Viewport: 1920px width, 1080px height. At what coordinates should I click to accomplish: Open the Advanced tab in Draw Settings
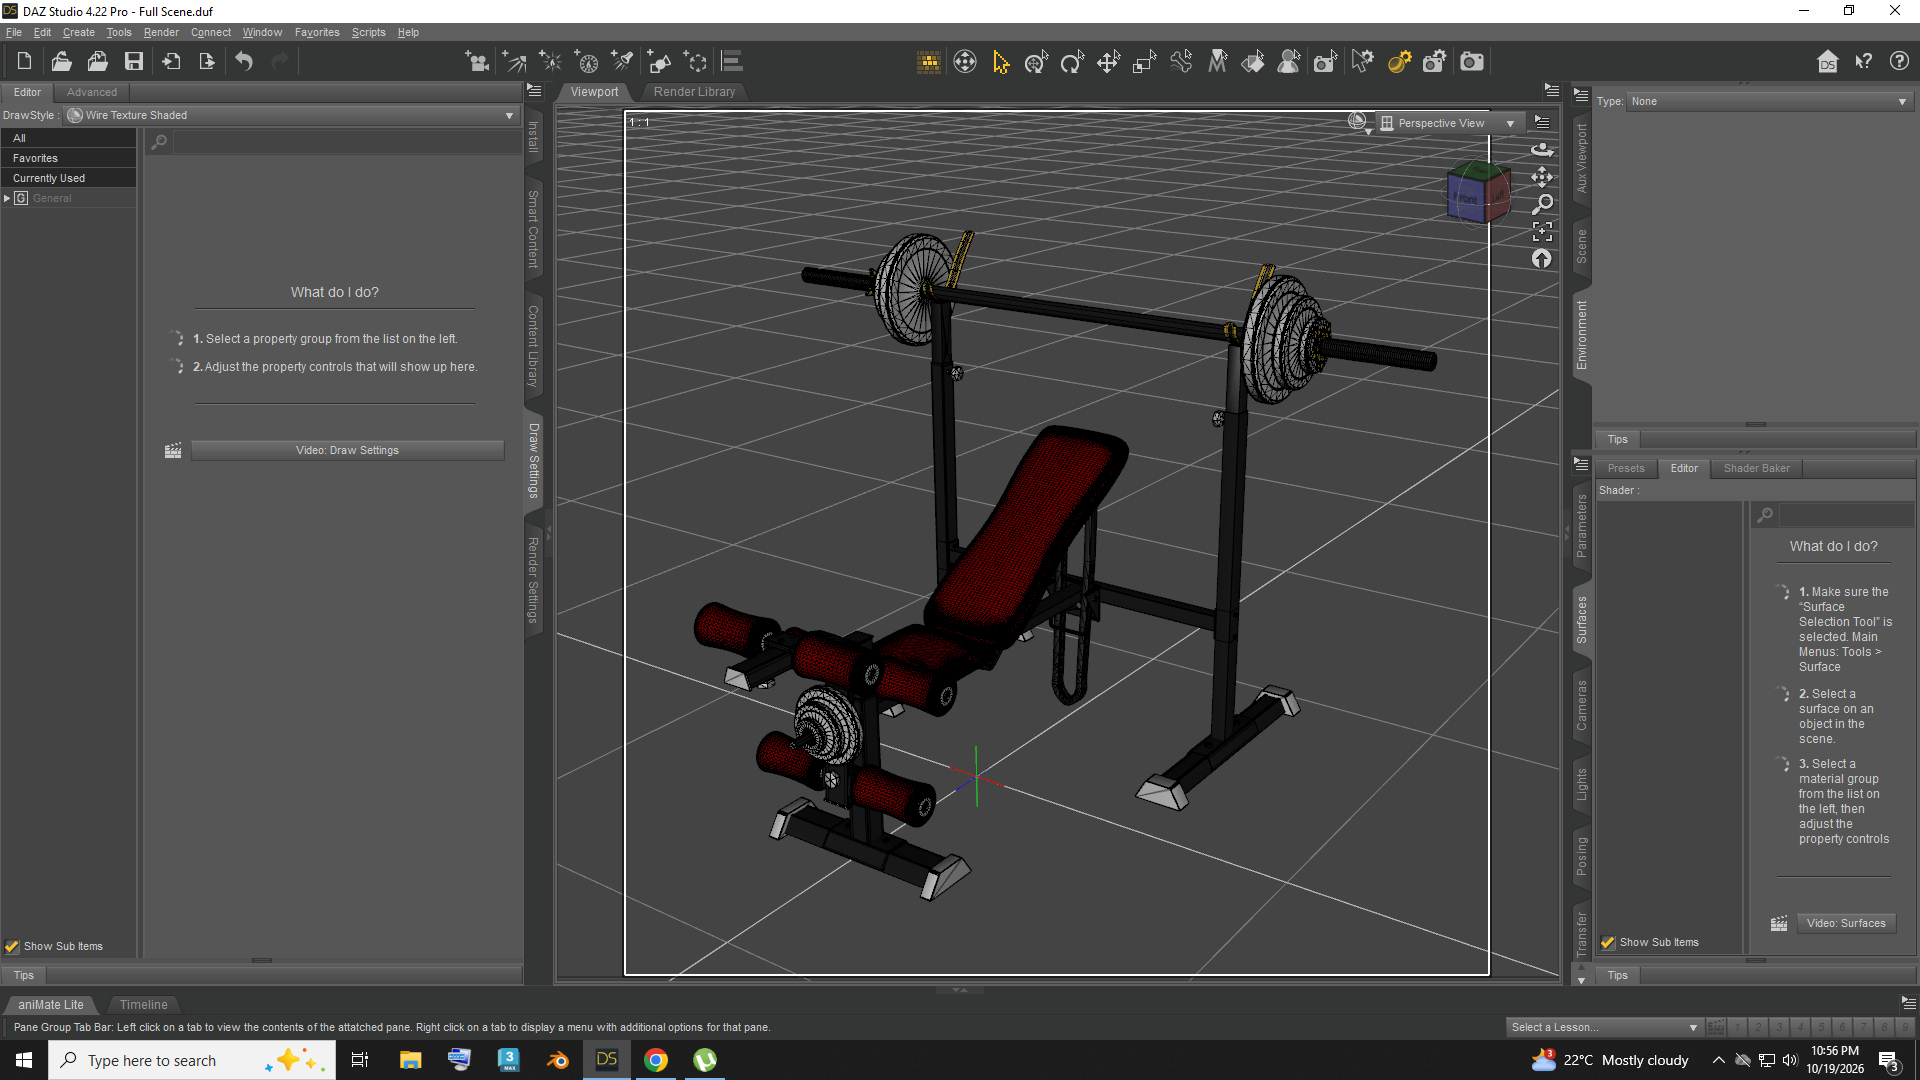[x=92, y=92]
